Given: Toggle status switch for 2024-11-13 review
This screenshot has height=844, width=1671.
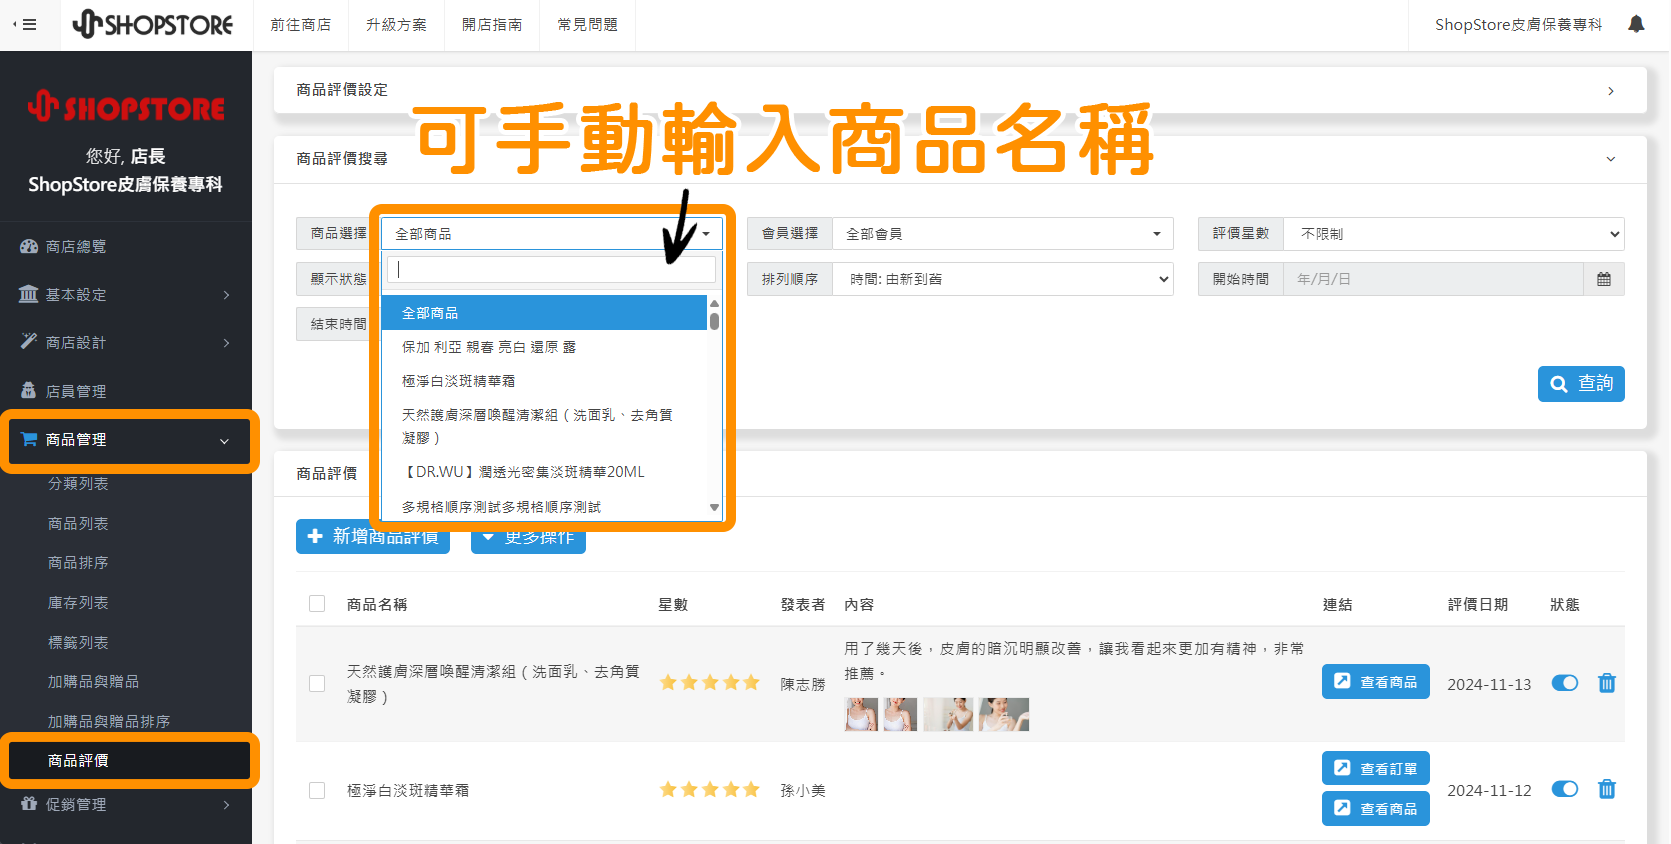Looking at the screenshot, I should (1565, 683).
